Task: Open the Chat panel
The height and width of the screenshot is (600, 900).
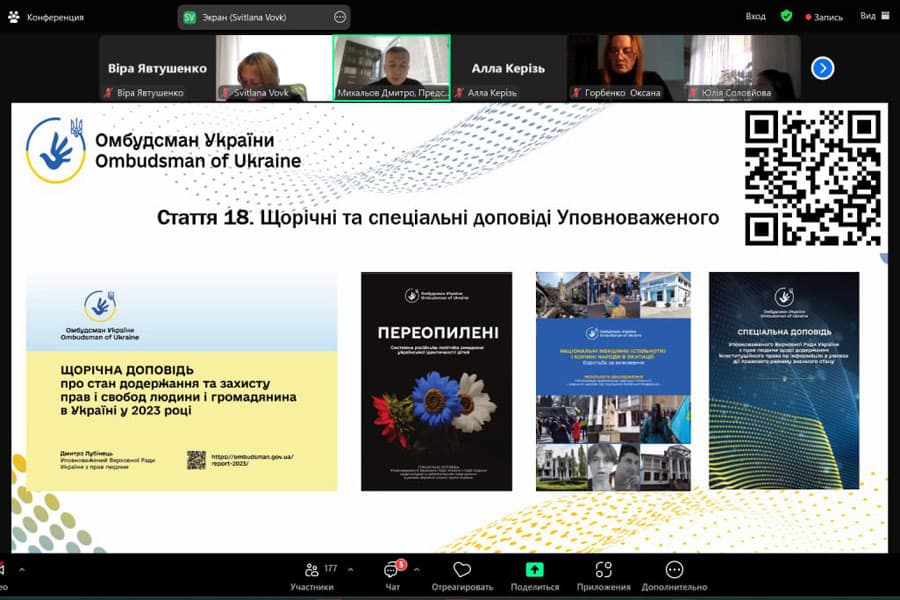Action: 393,576
